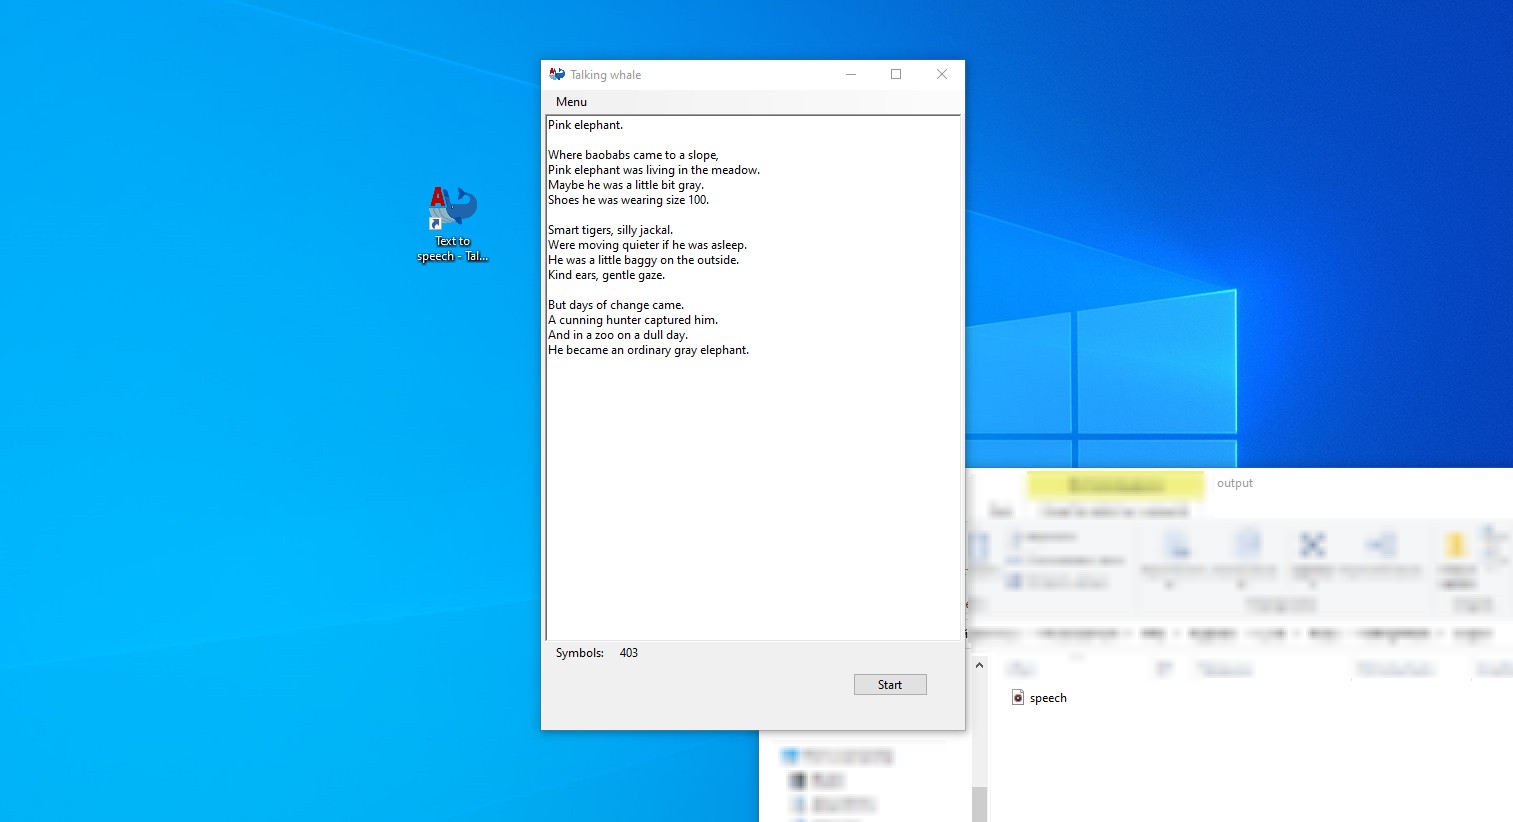Close the Talking whale window

(941, 74)
